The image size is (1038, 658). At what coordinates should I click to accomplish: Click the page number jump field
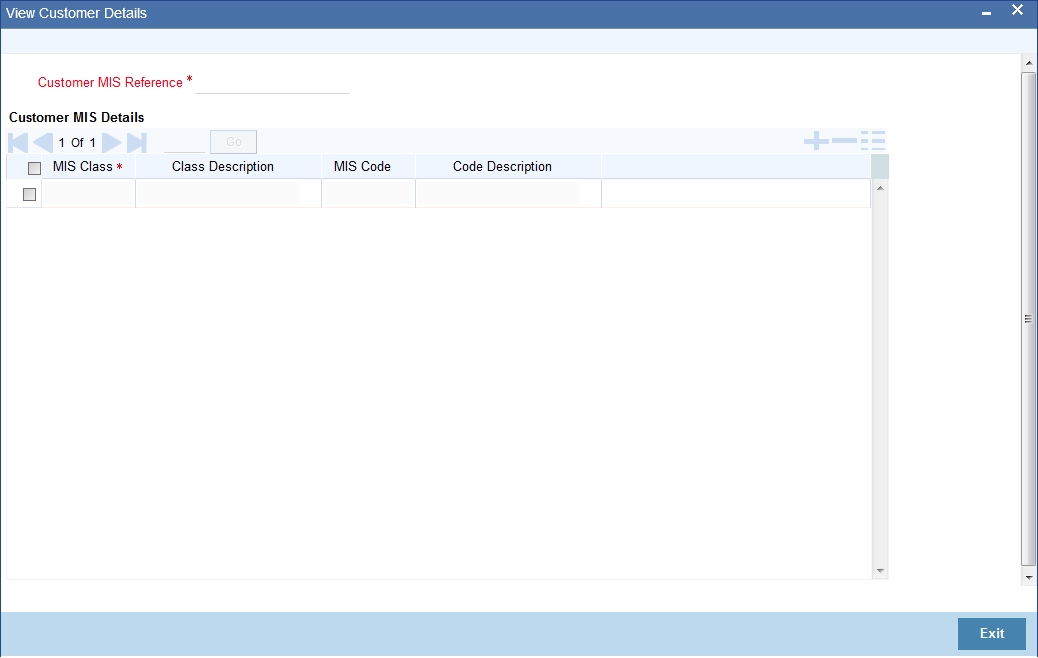[x=185, y=142]
